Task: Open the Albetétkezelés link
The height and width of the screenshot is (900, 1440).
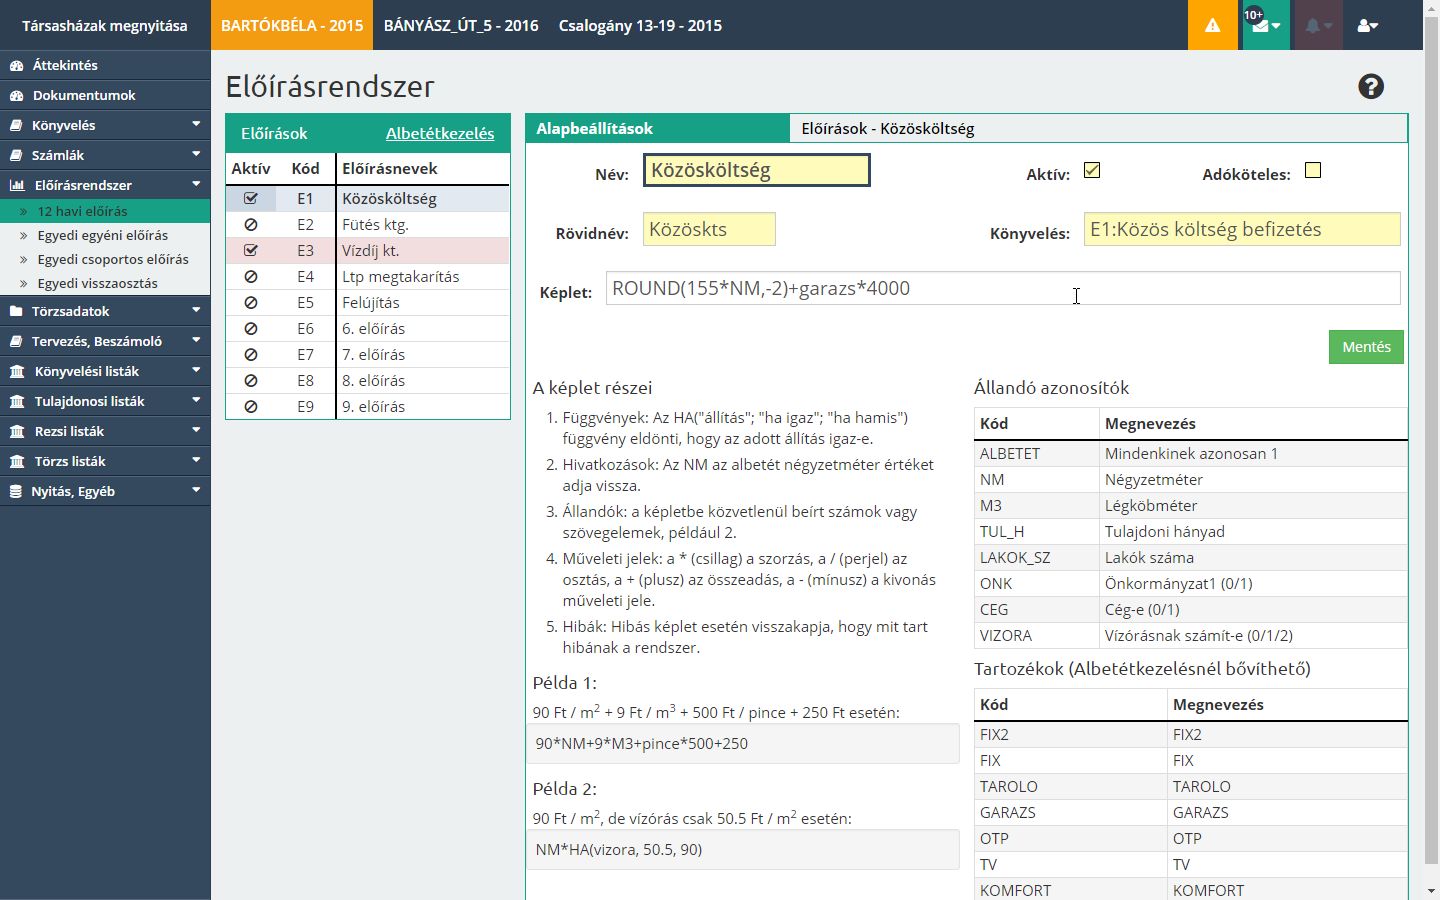Action: [440, 133]
